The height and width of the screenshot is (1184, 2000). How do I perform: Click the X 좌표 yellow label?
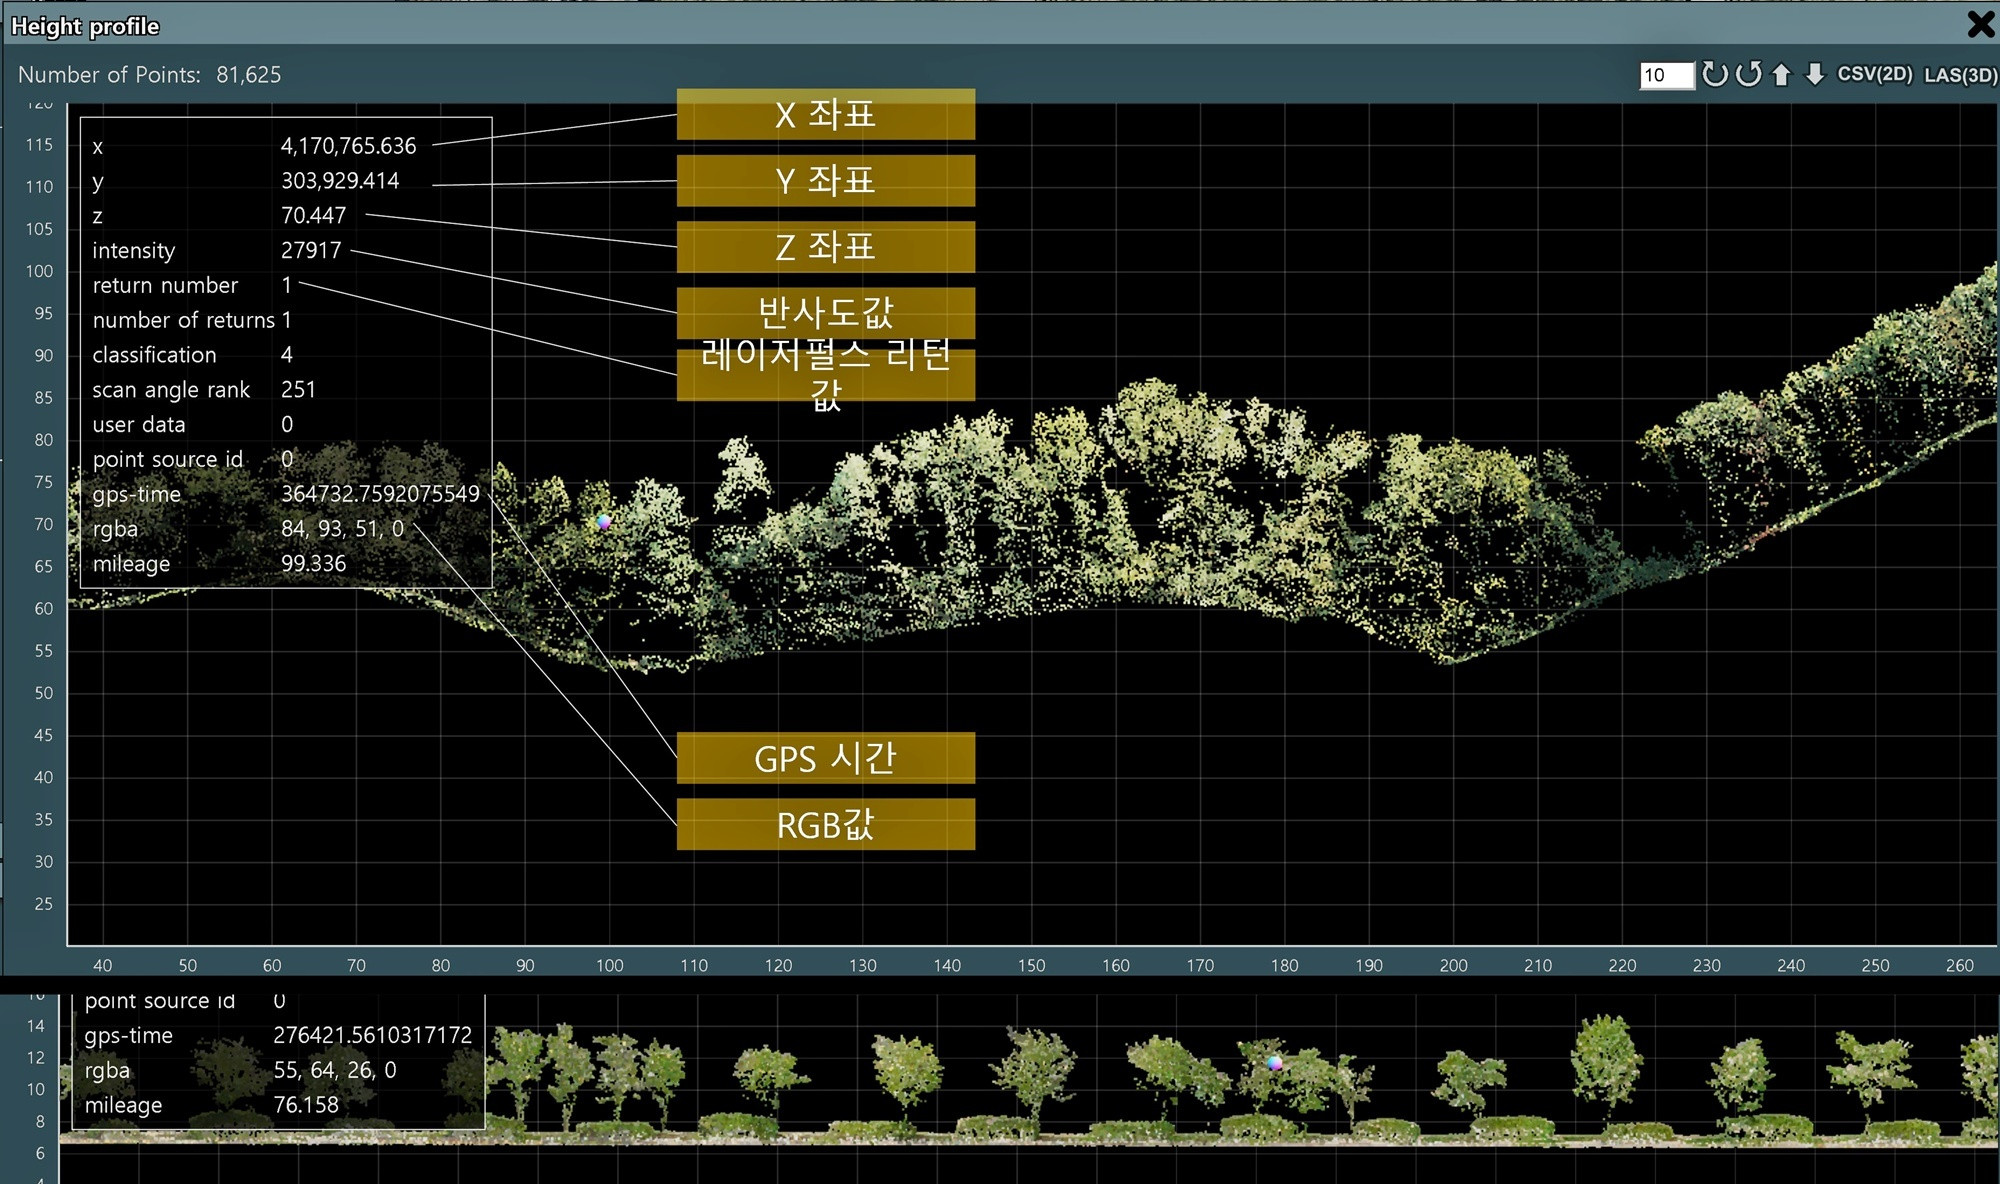click(x=825, y=115)
